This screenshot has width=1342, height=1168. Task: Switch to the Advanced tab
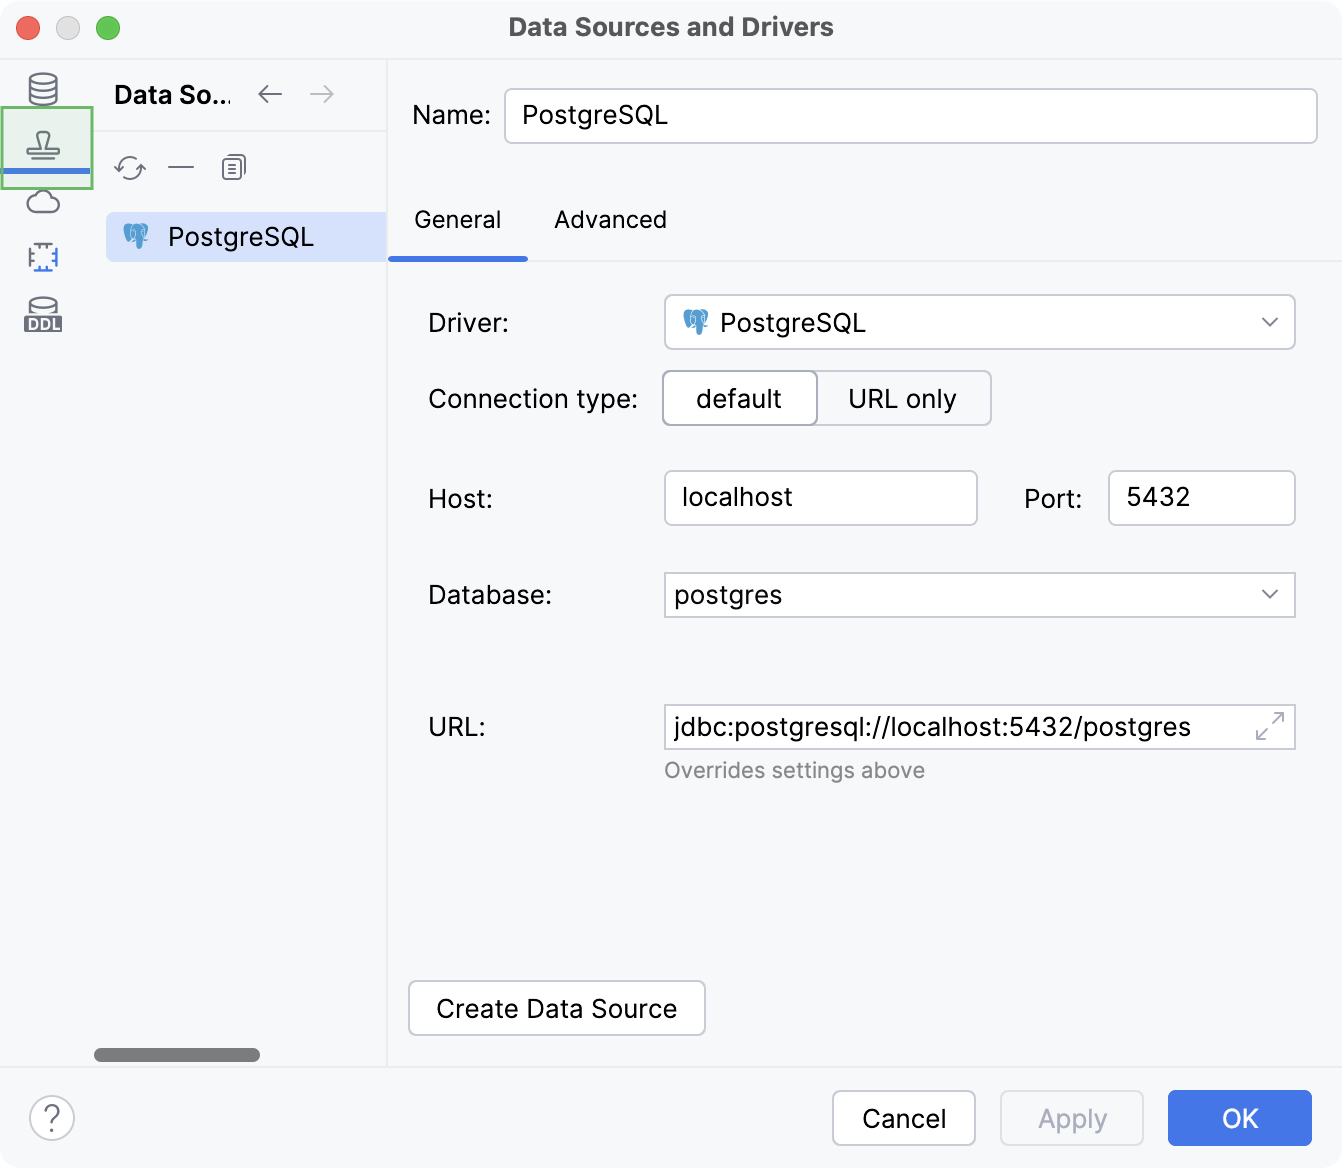610,219
